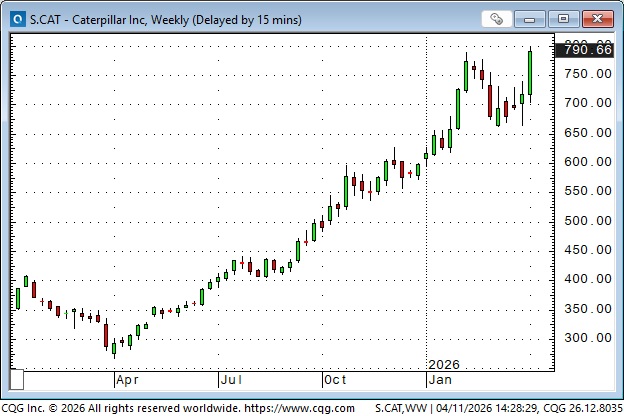Select the Jan label on the time axis
The height and width of the screenshot is (416, 624).
439,380
